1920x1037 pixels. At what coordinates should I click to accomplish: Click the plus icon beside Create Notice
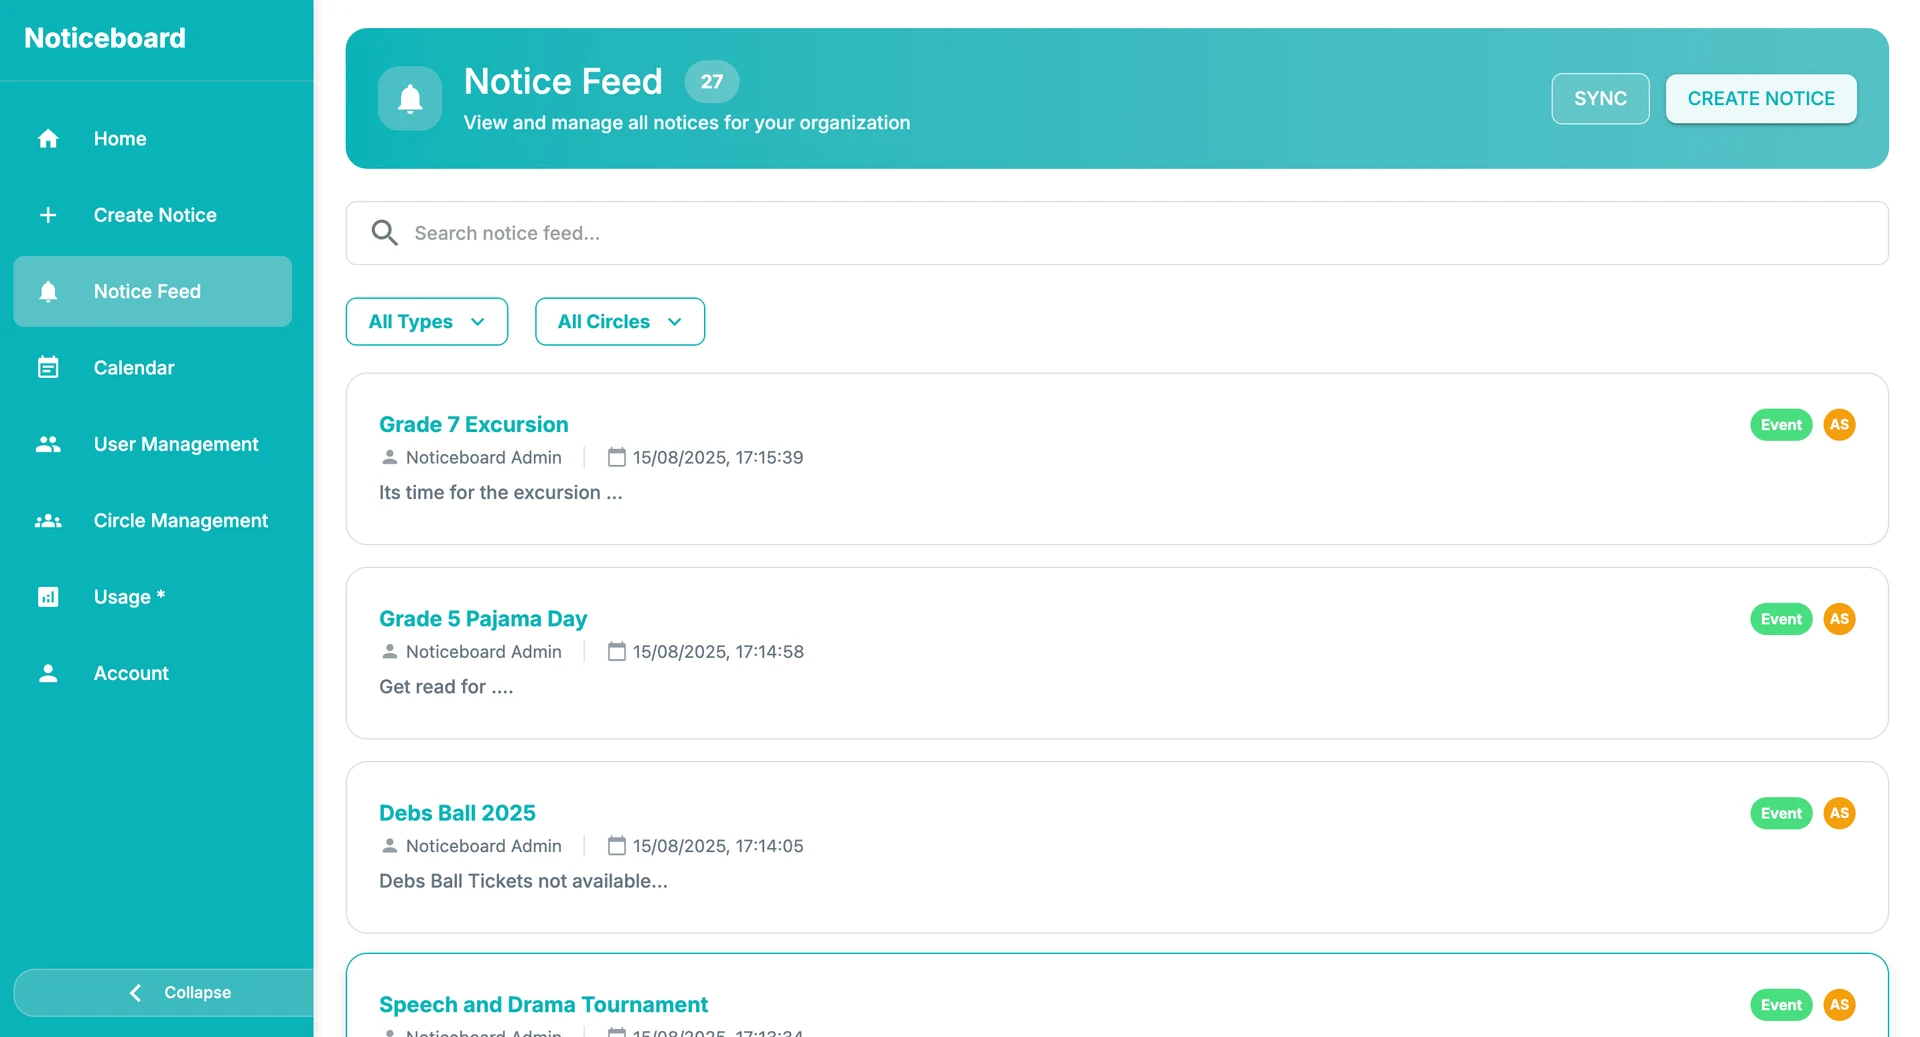click(x=48, y=215)
